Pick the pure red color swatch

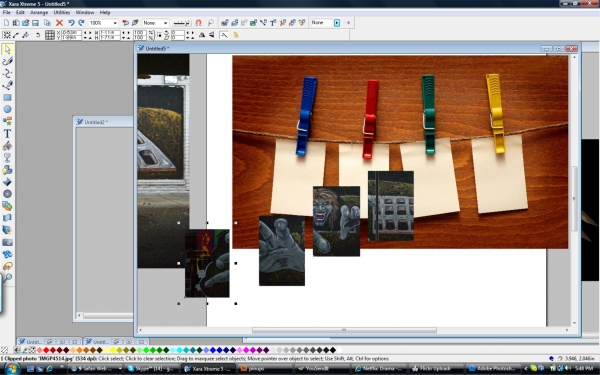tap(46, 350)
